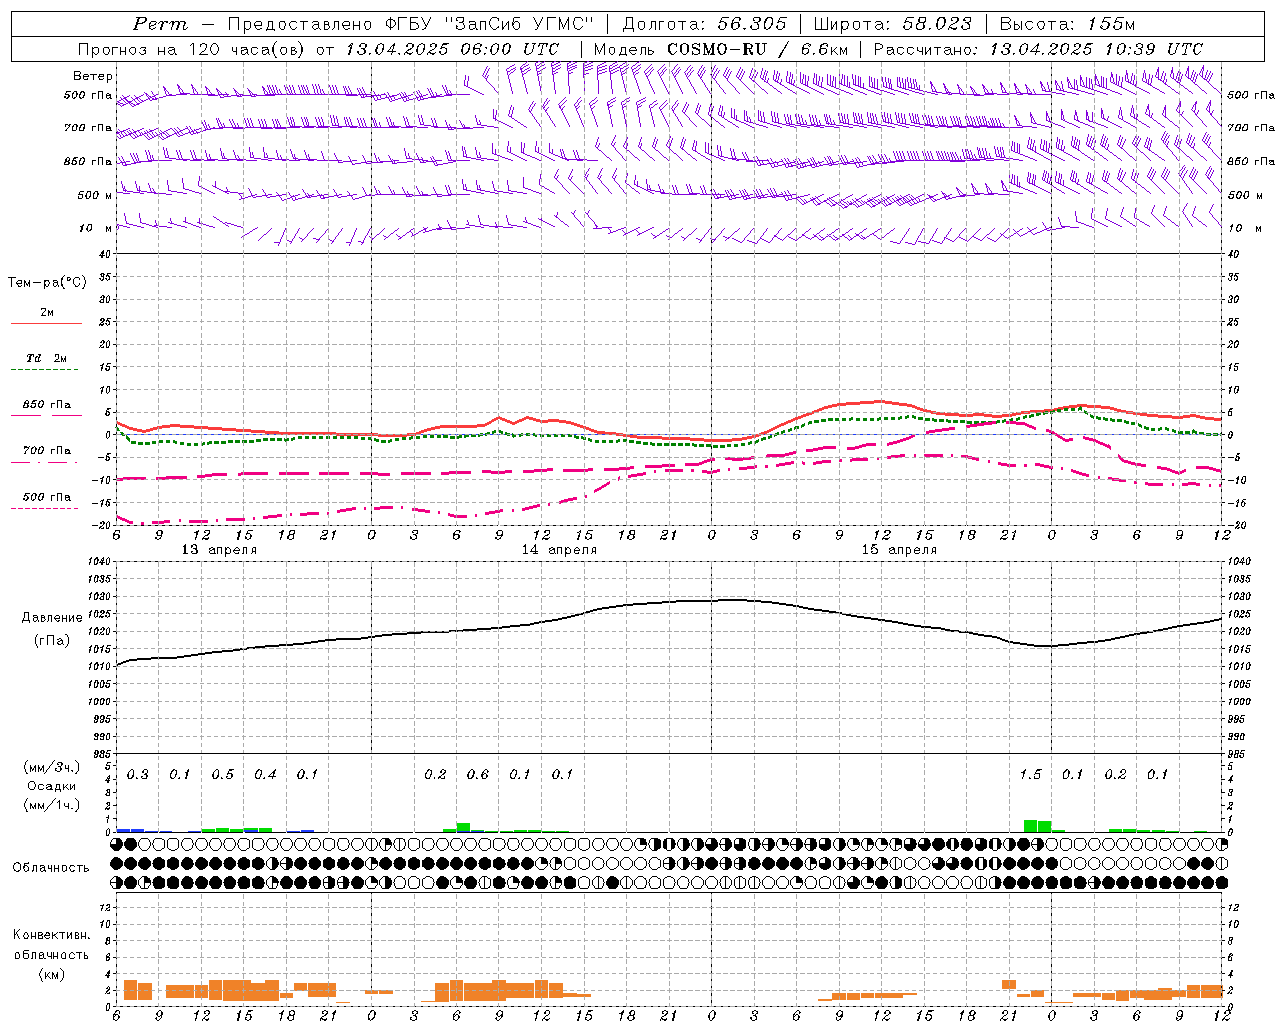Click the '14 апреля' date label
Image resolution: width=1280 pixels, height=1024 pixels.
[x=559, y=550]
